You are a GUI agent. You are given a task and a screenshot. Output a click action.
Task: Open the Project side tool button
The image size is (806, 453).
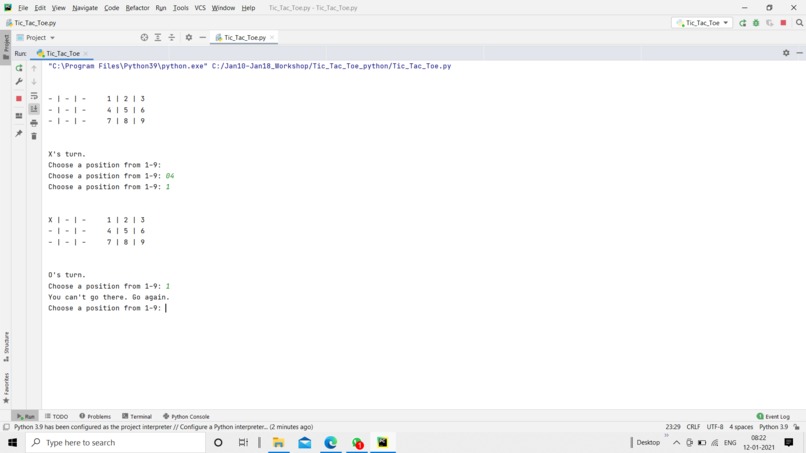tap(6, 46)
